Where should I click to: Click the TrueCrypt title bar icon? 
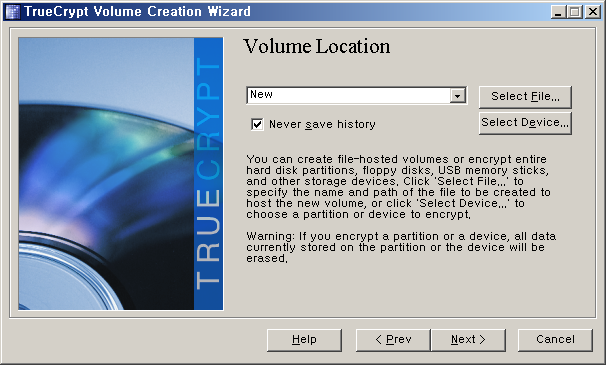point(12,12)
